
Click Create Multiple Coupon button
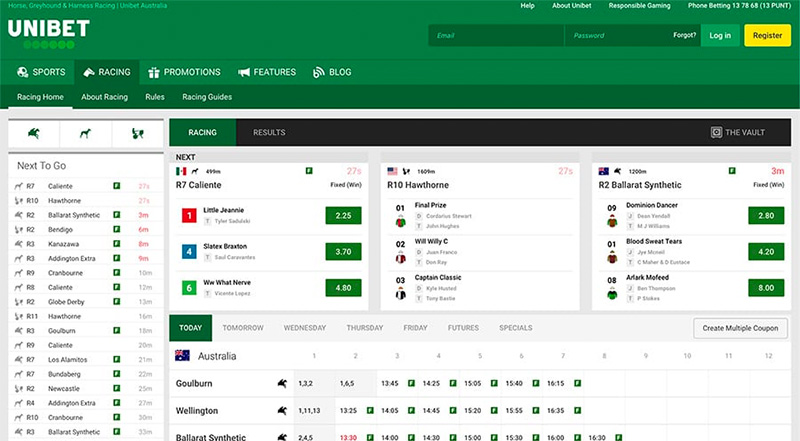[740, 328]
